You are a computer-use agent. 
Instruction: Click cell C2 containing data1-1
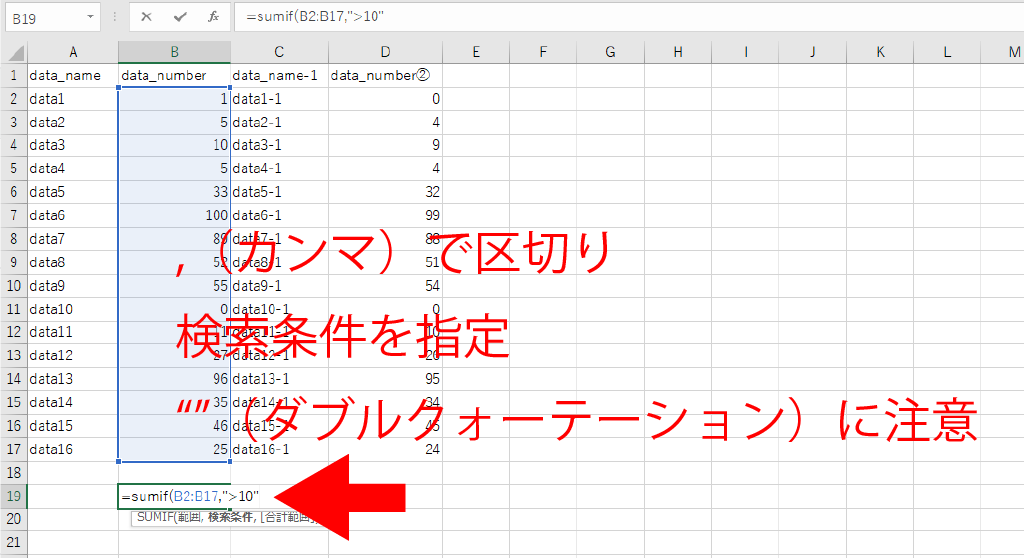(x=278, y=99)
